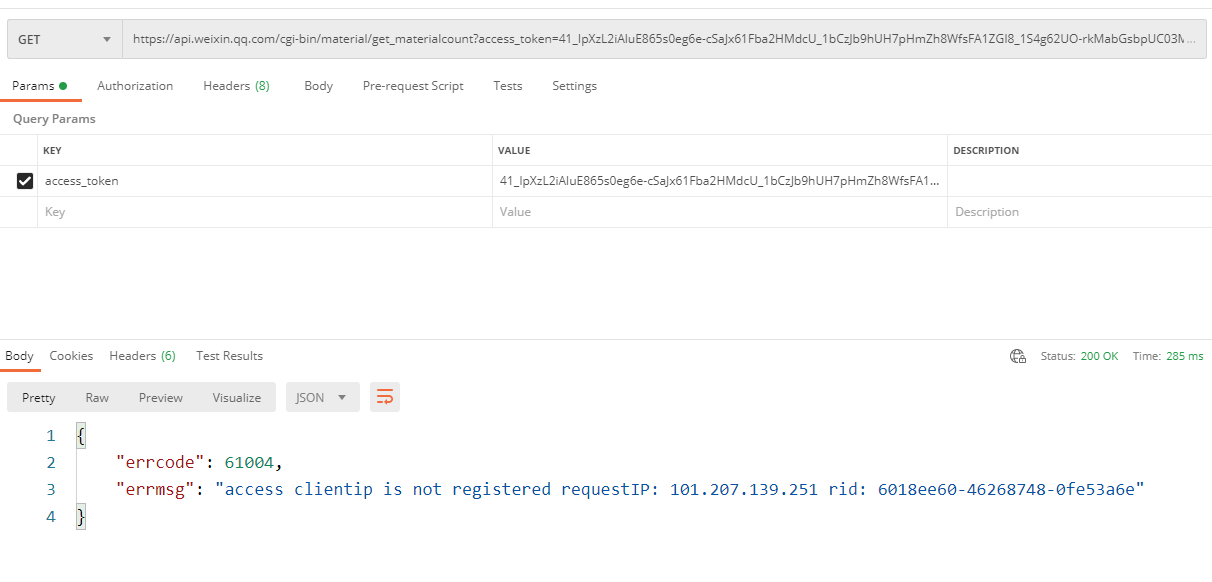Toggle the access_token parameter checkbox
Image resolution: width=1212 pixels, height=582 pixels.
click(25, 181)
